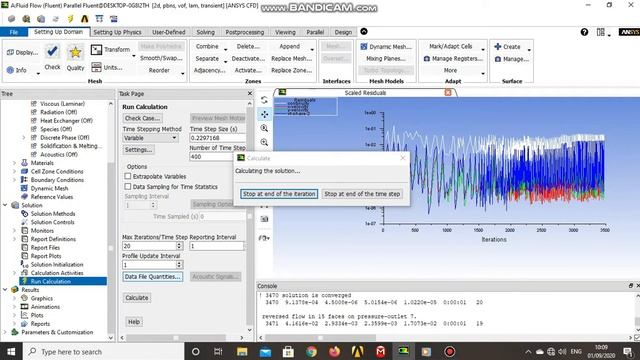640x360 pixels.
Task: Switch to Postprocessing tab
Action: coord(244,32)
